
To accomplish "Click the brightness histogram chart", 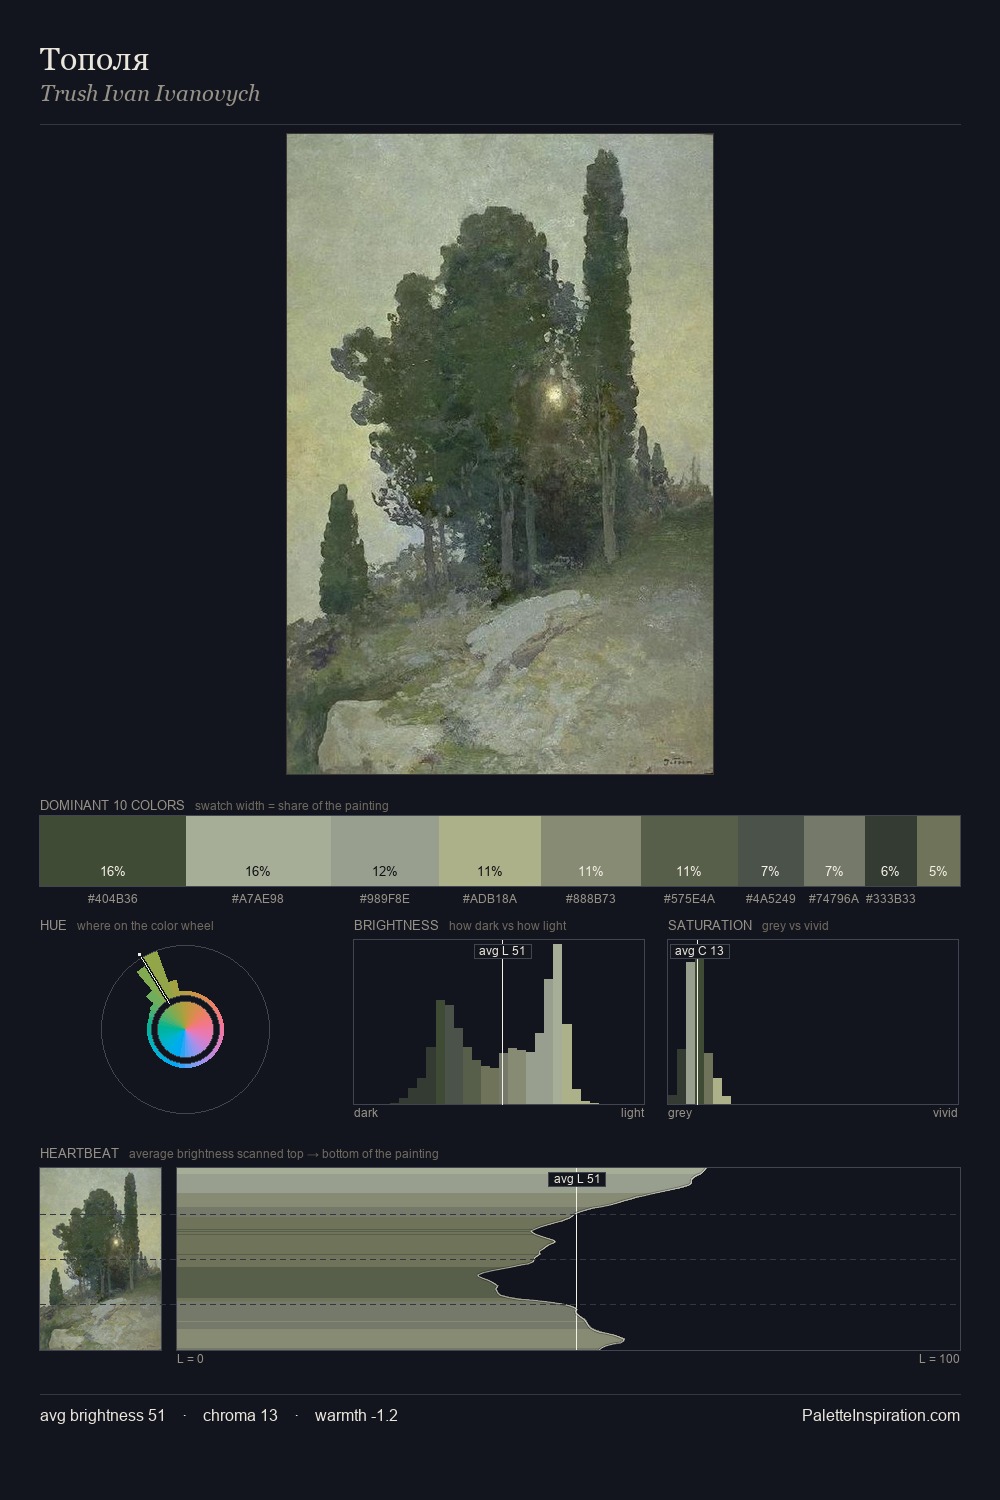I will [x=499, y=1022].
